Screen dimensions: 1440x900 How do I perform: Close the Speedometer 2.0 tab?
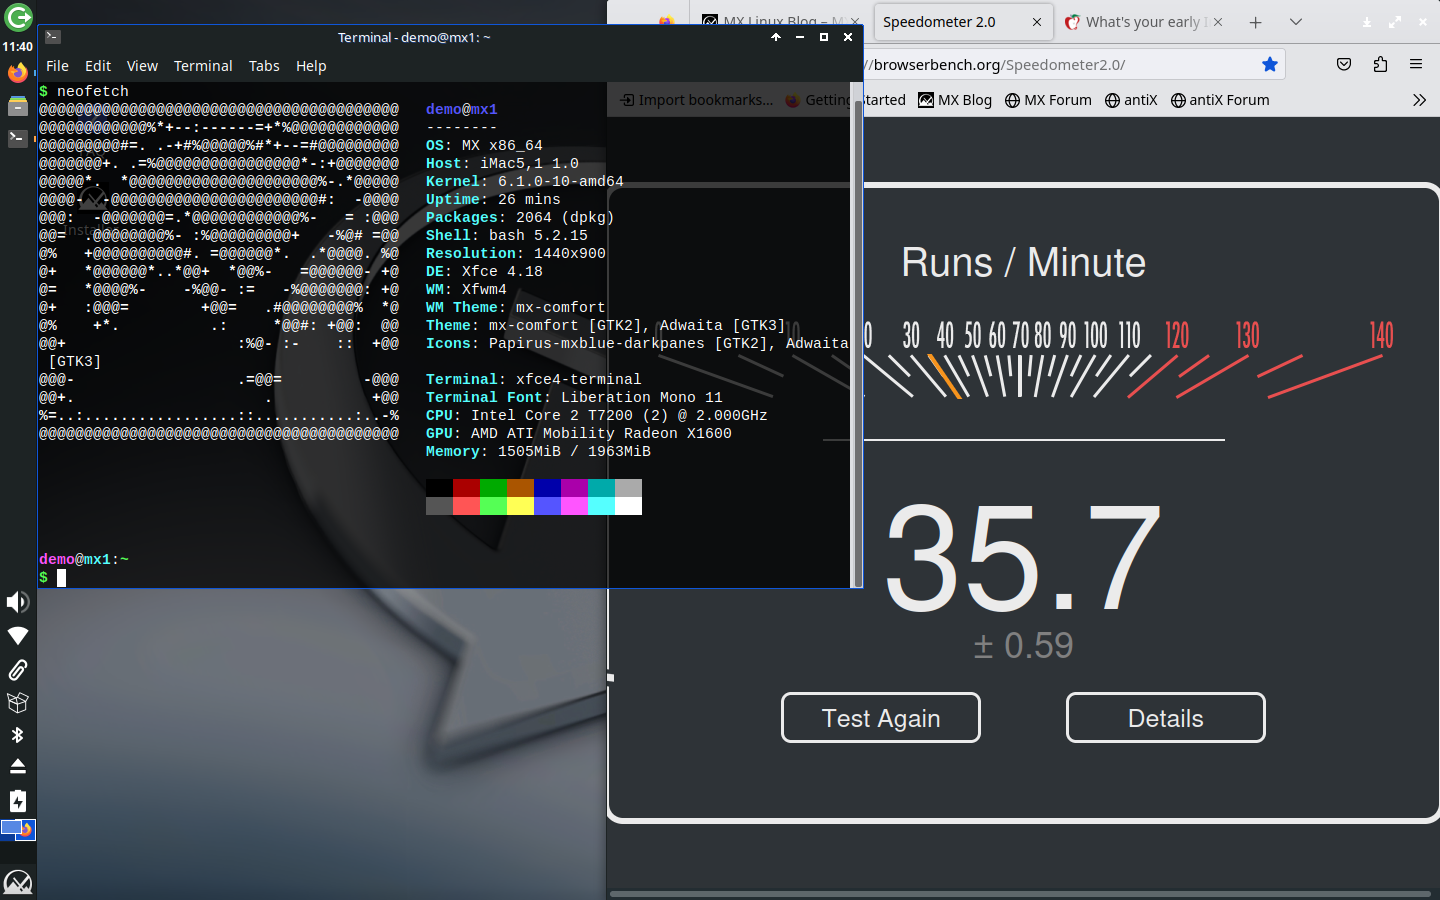pos(1037,22)
